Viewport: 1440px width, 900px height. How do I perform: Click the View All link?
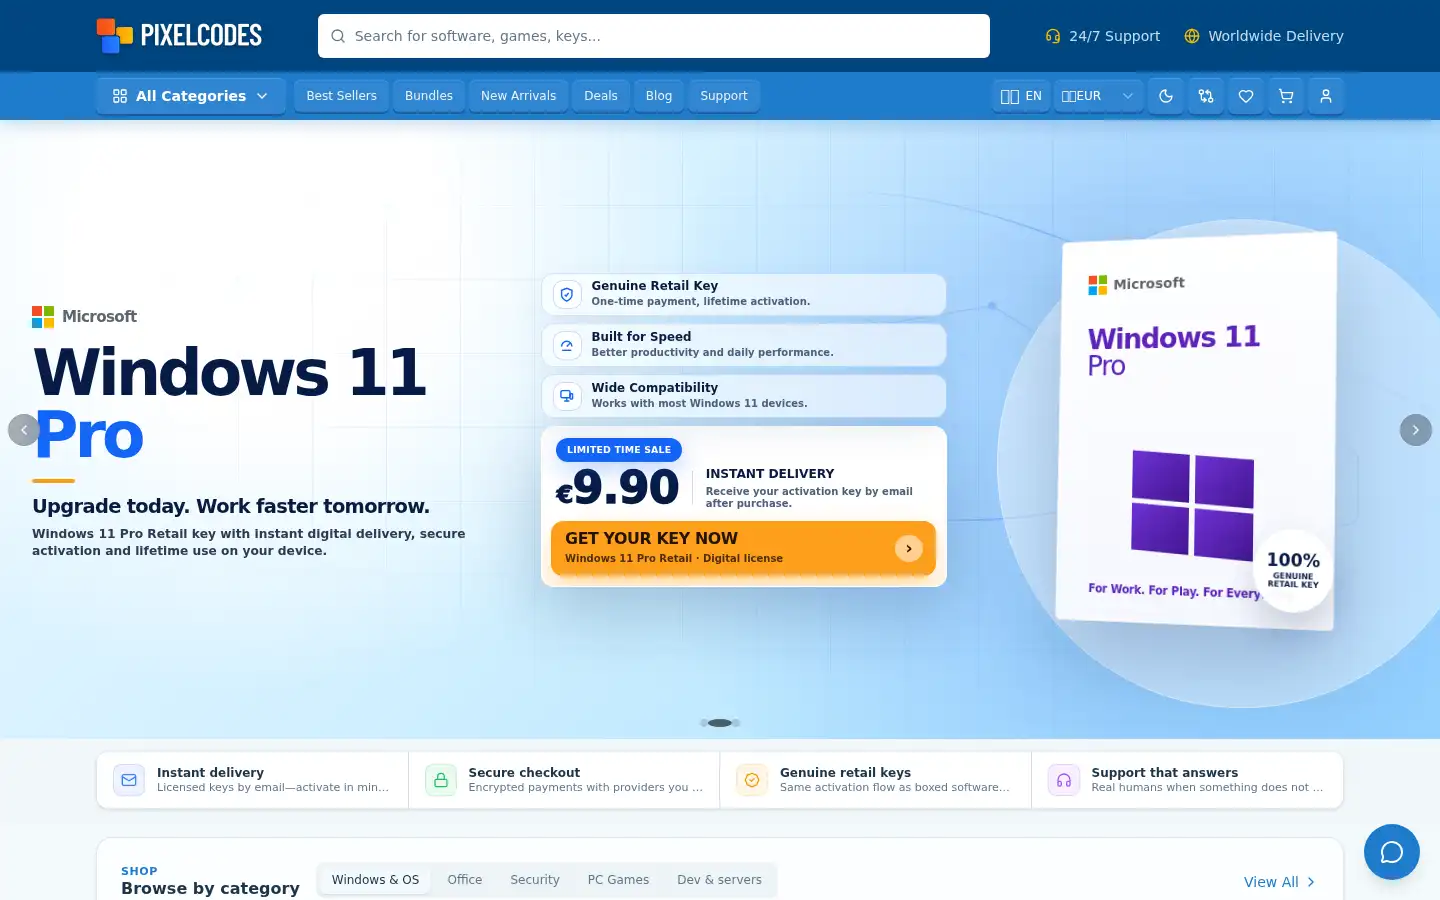(x=1279, y=882)
